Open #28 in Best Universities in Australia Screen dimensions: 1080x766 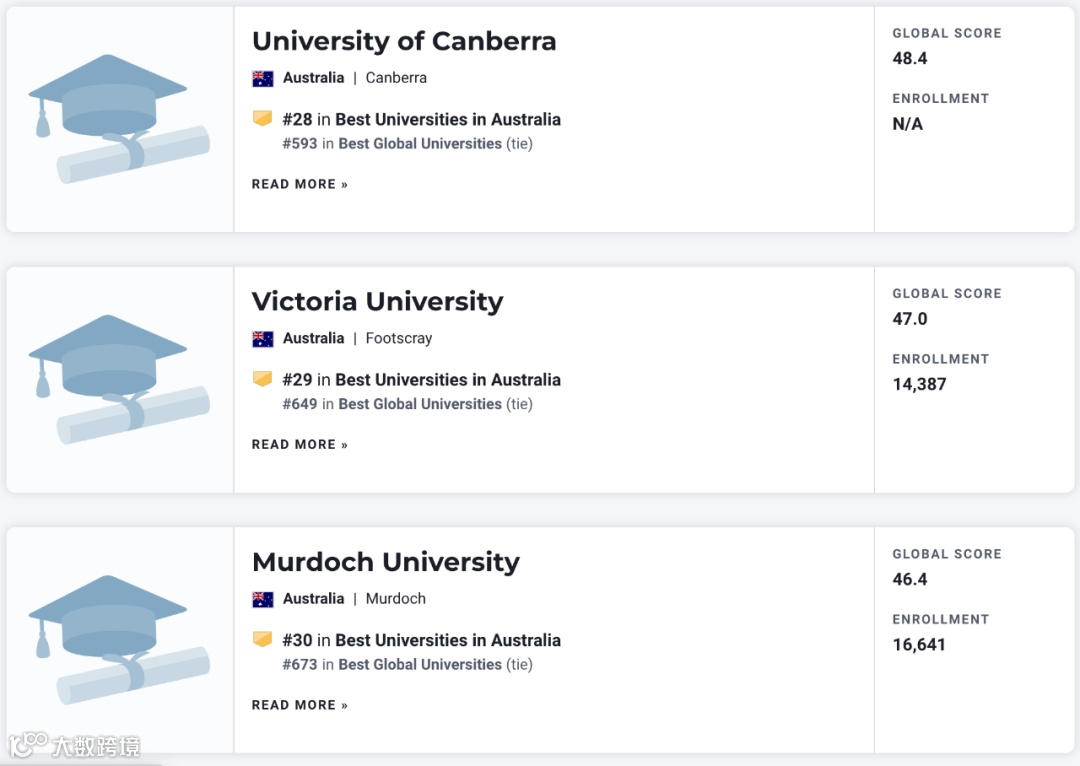(421, 119)
